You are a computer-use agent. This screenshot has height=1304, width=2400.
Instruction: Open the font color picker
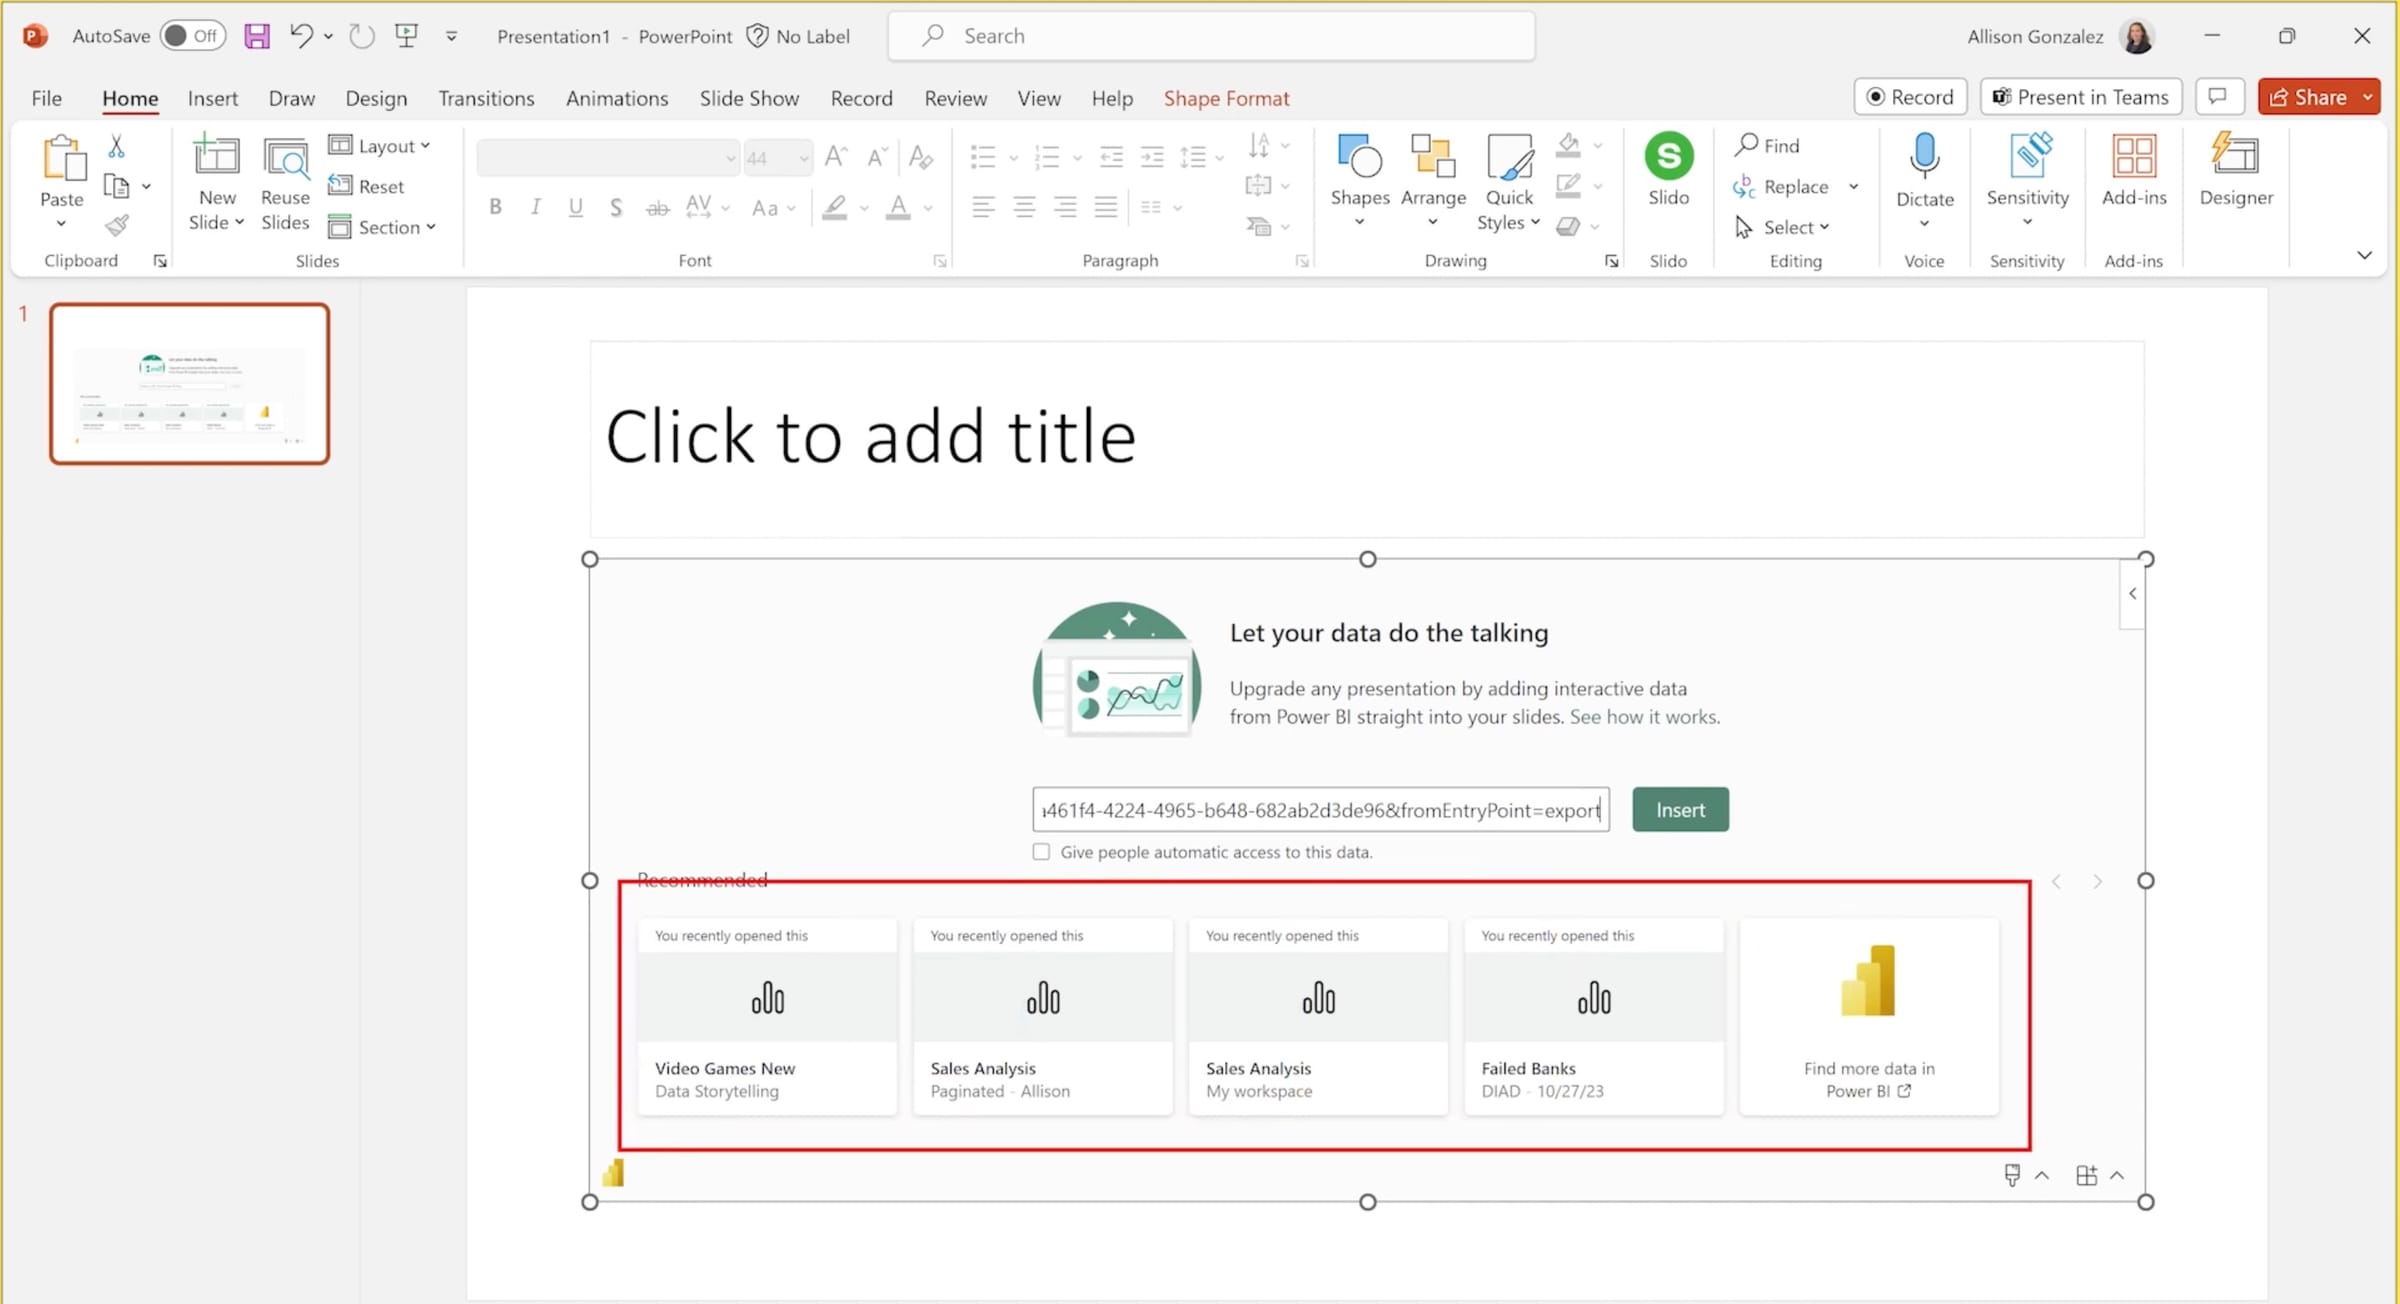927,209
